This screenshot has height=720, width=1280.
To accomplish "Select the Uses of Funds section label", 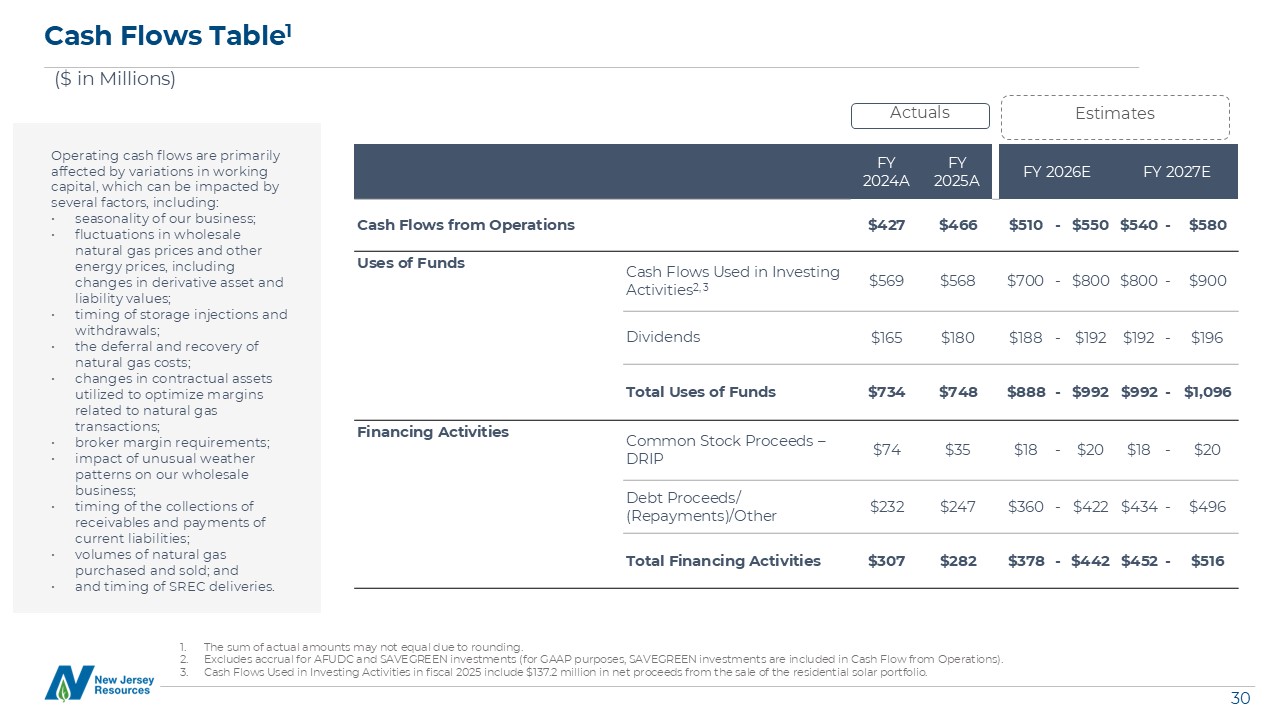I will click(x=411, y=264).
